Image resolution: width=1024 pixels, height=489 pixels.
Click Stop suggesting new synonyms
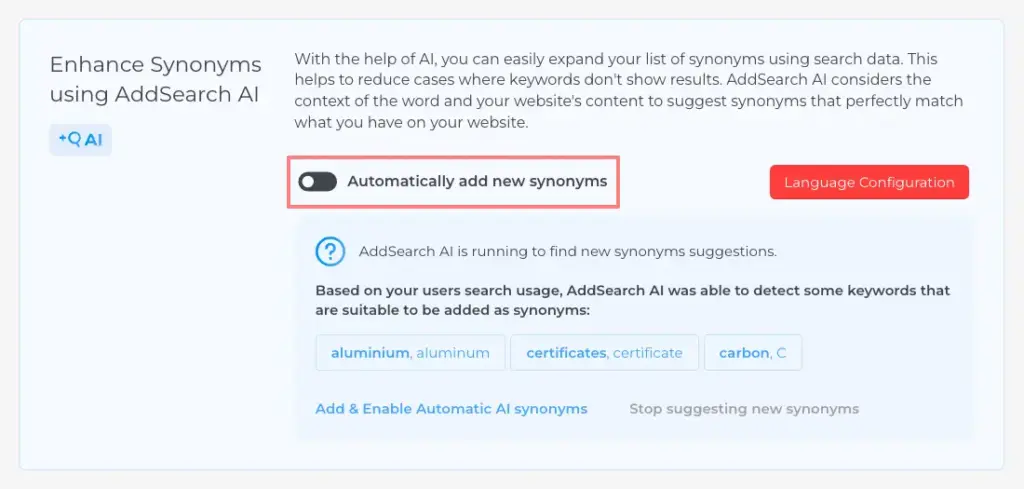click(x=744, y=409)
